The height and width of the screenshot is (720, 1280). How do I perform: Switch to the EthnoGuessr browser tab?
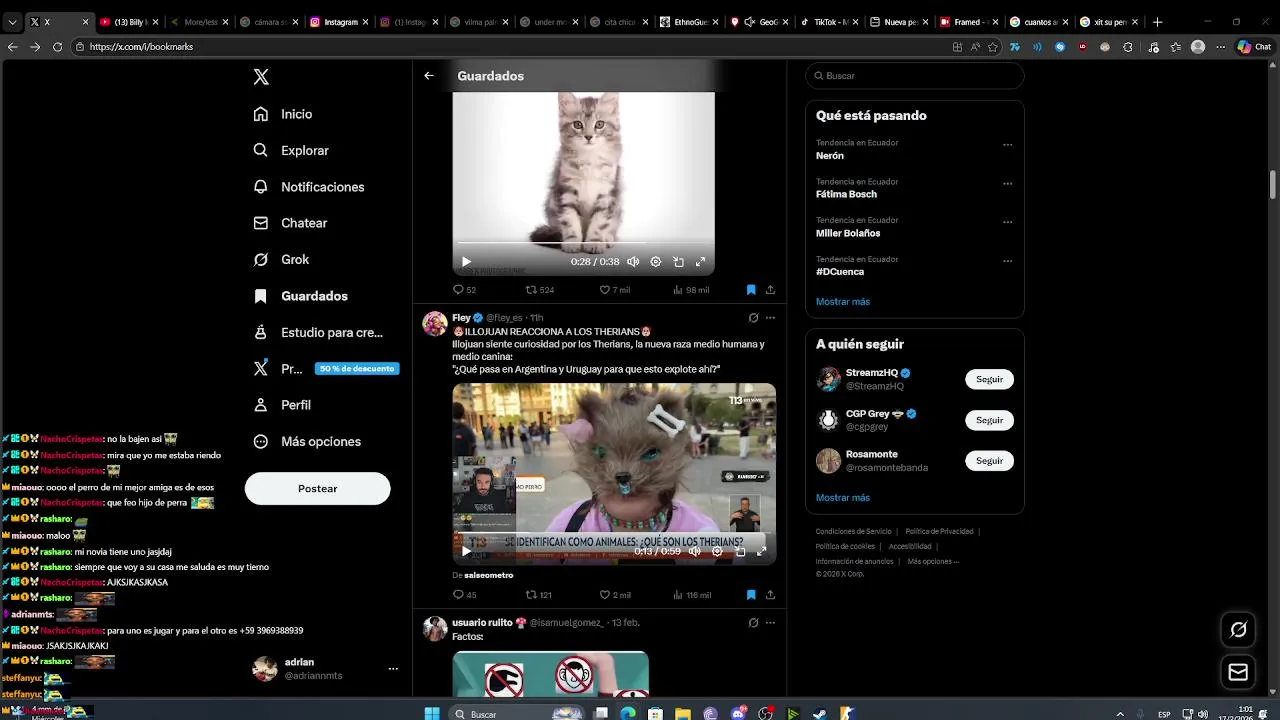(x=690, y=22)
